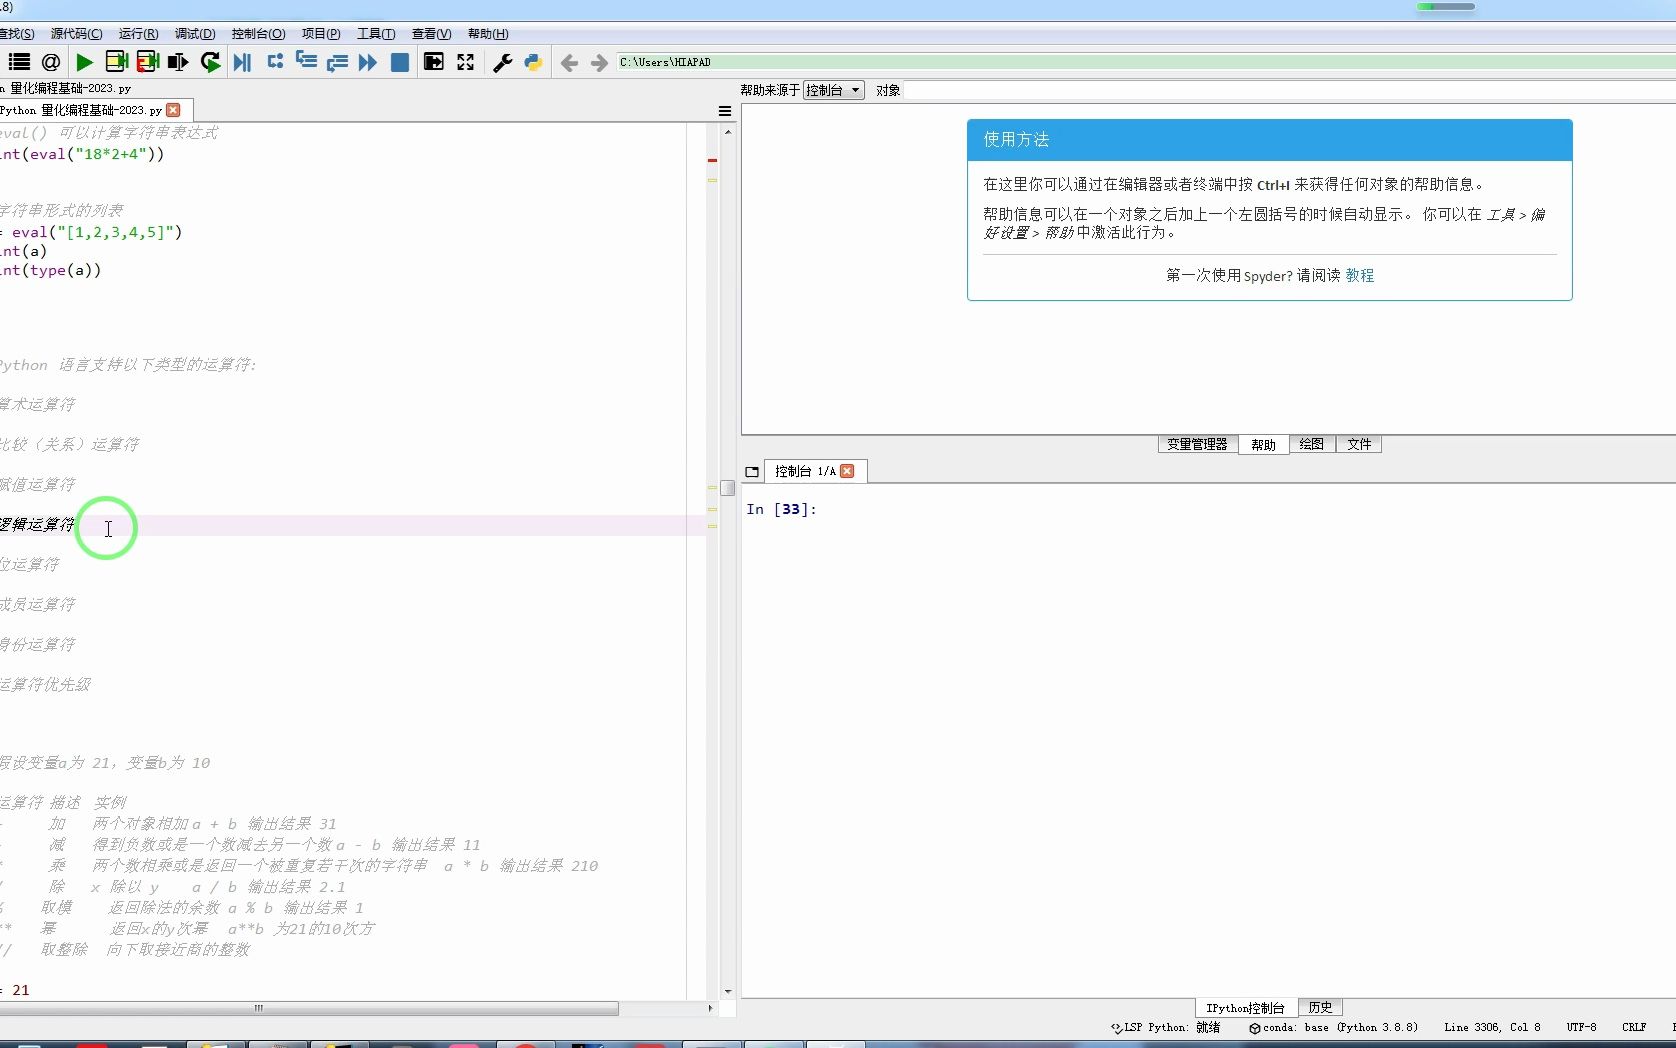Click the code line eval("[1,2,3,4,5]")
The image size is (1676, 1048).
[x=91, y=232]
